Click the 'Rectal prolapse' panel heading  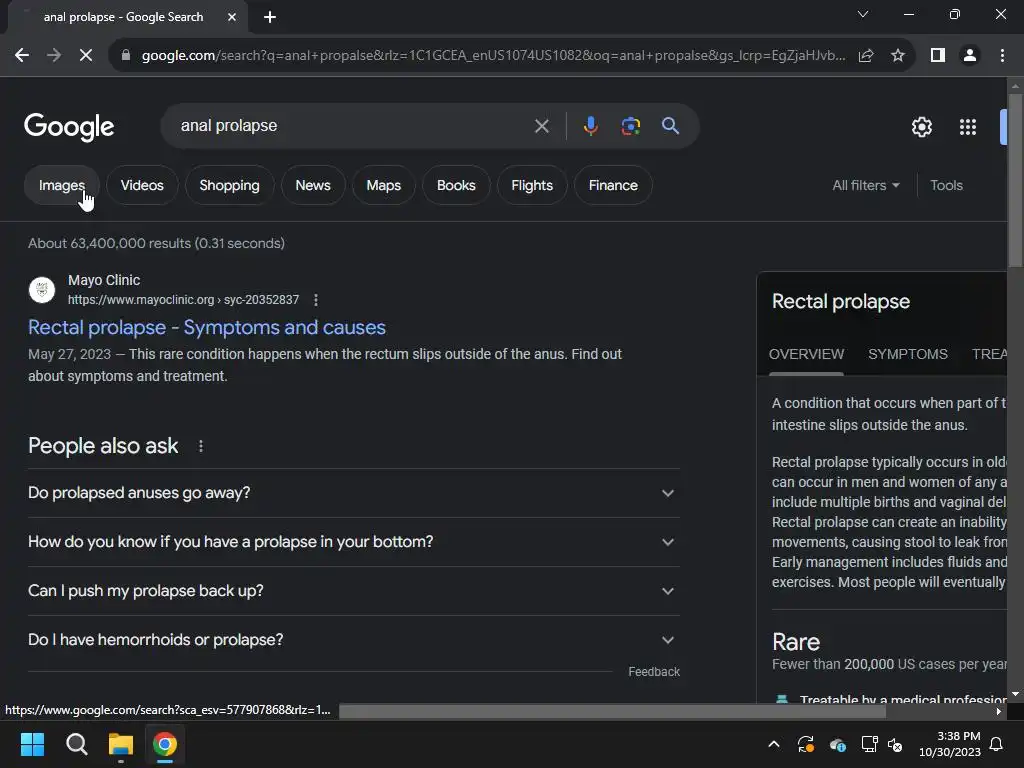[x=840, y=302]
